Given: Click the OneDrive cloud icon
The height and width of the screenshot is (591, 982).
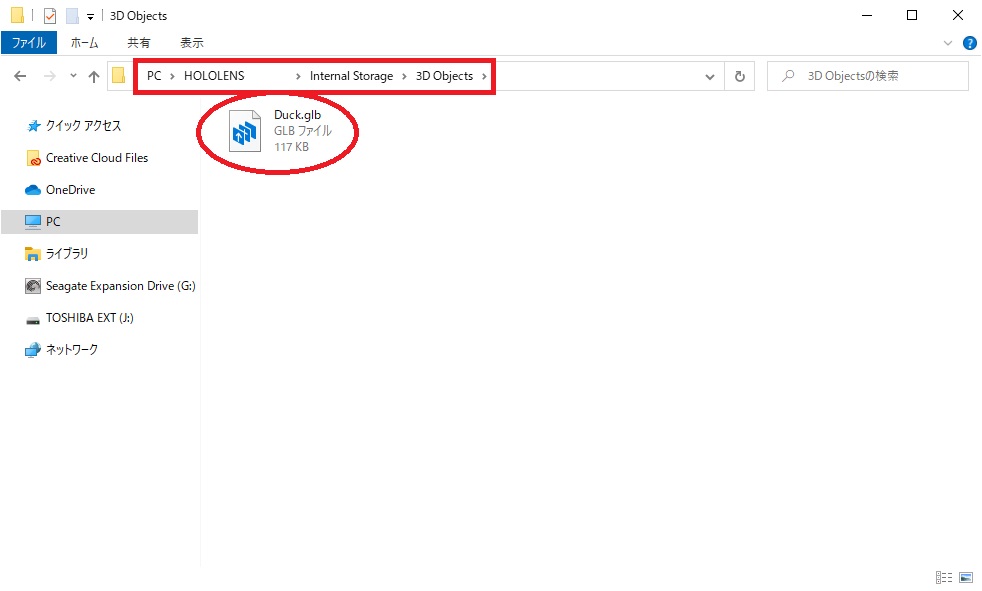Looking at the screenshot, I should click(x=33, y=190).
